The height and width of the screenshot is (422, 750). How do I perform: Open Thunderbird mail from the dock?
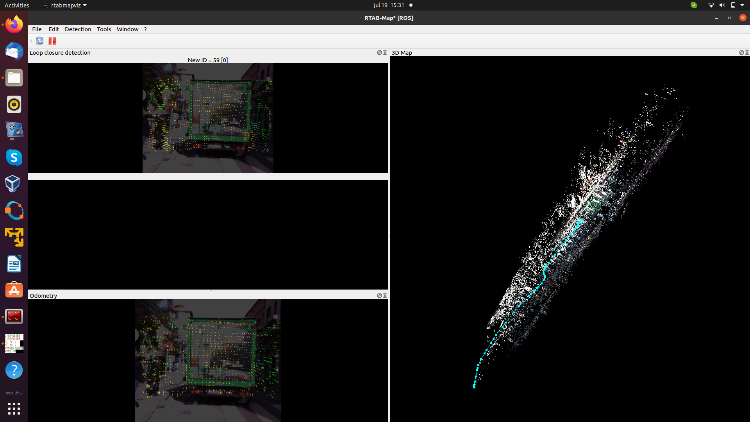[14, 51]
